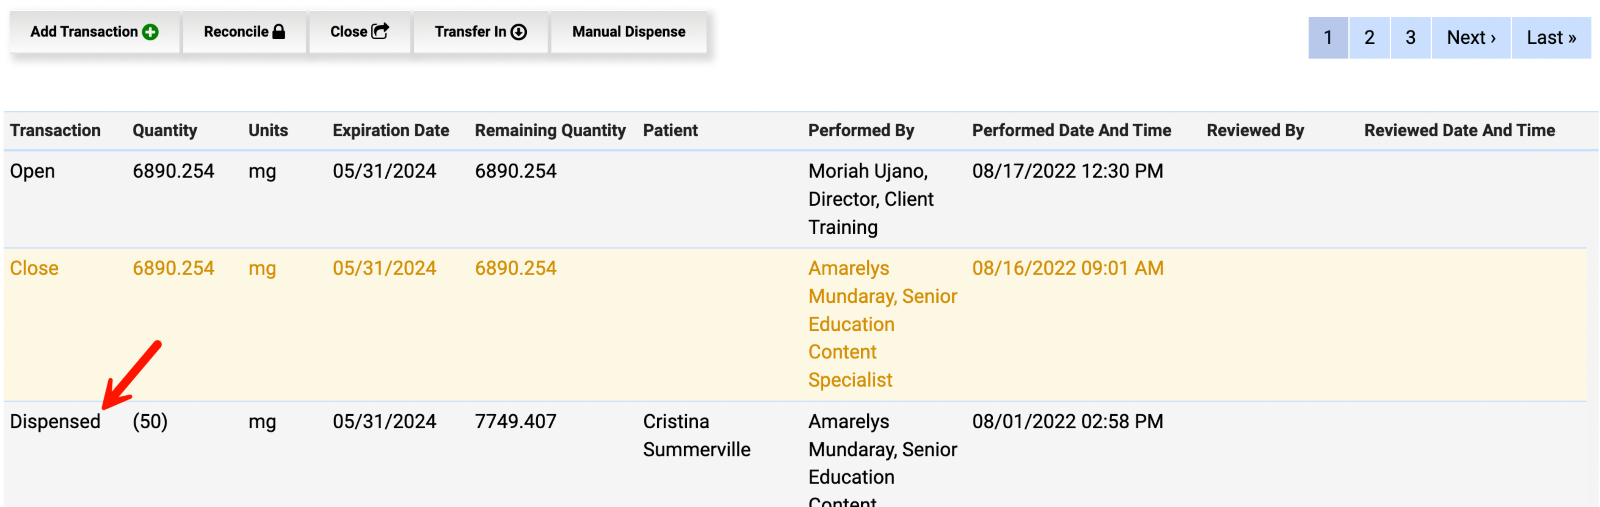Click the Quantity column header

[164, 130]
